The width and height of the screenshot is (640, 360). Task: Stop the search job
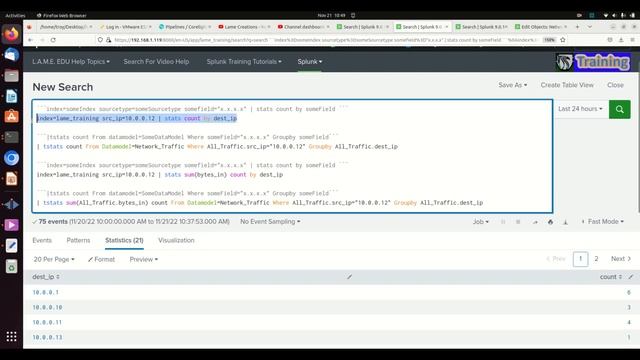(x=518, y=222)
